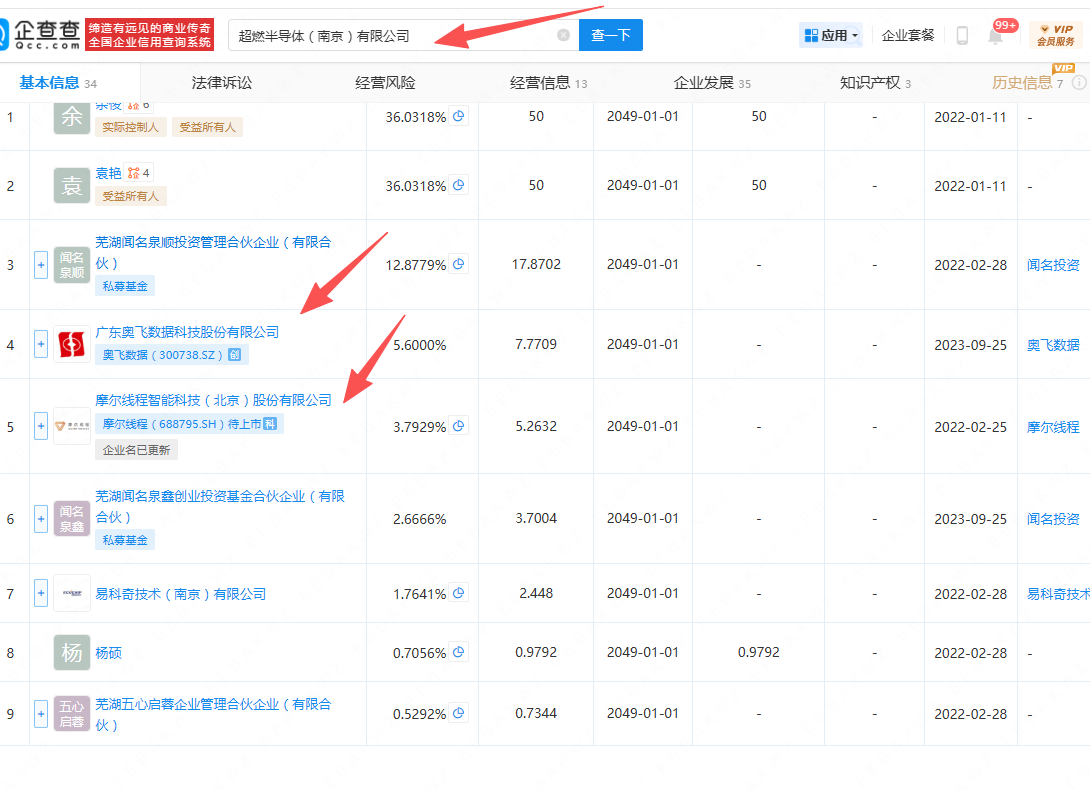Expand row 5 摩尔线程 shareholder
This screenshot has height=790, width=1090.
coord(41,426)
